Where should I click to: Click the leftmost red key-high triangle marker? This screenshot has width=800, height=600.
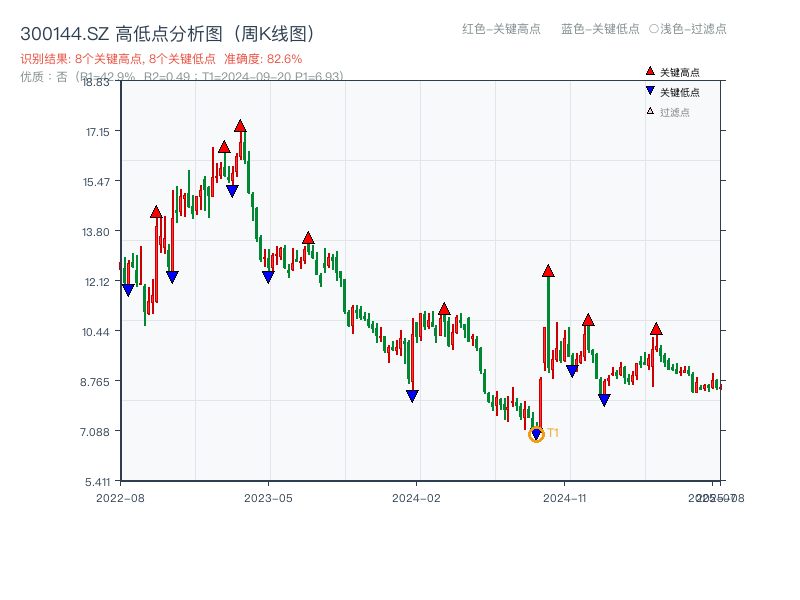[156, 212]
